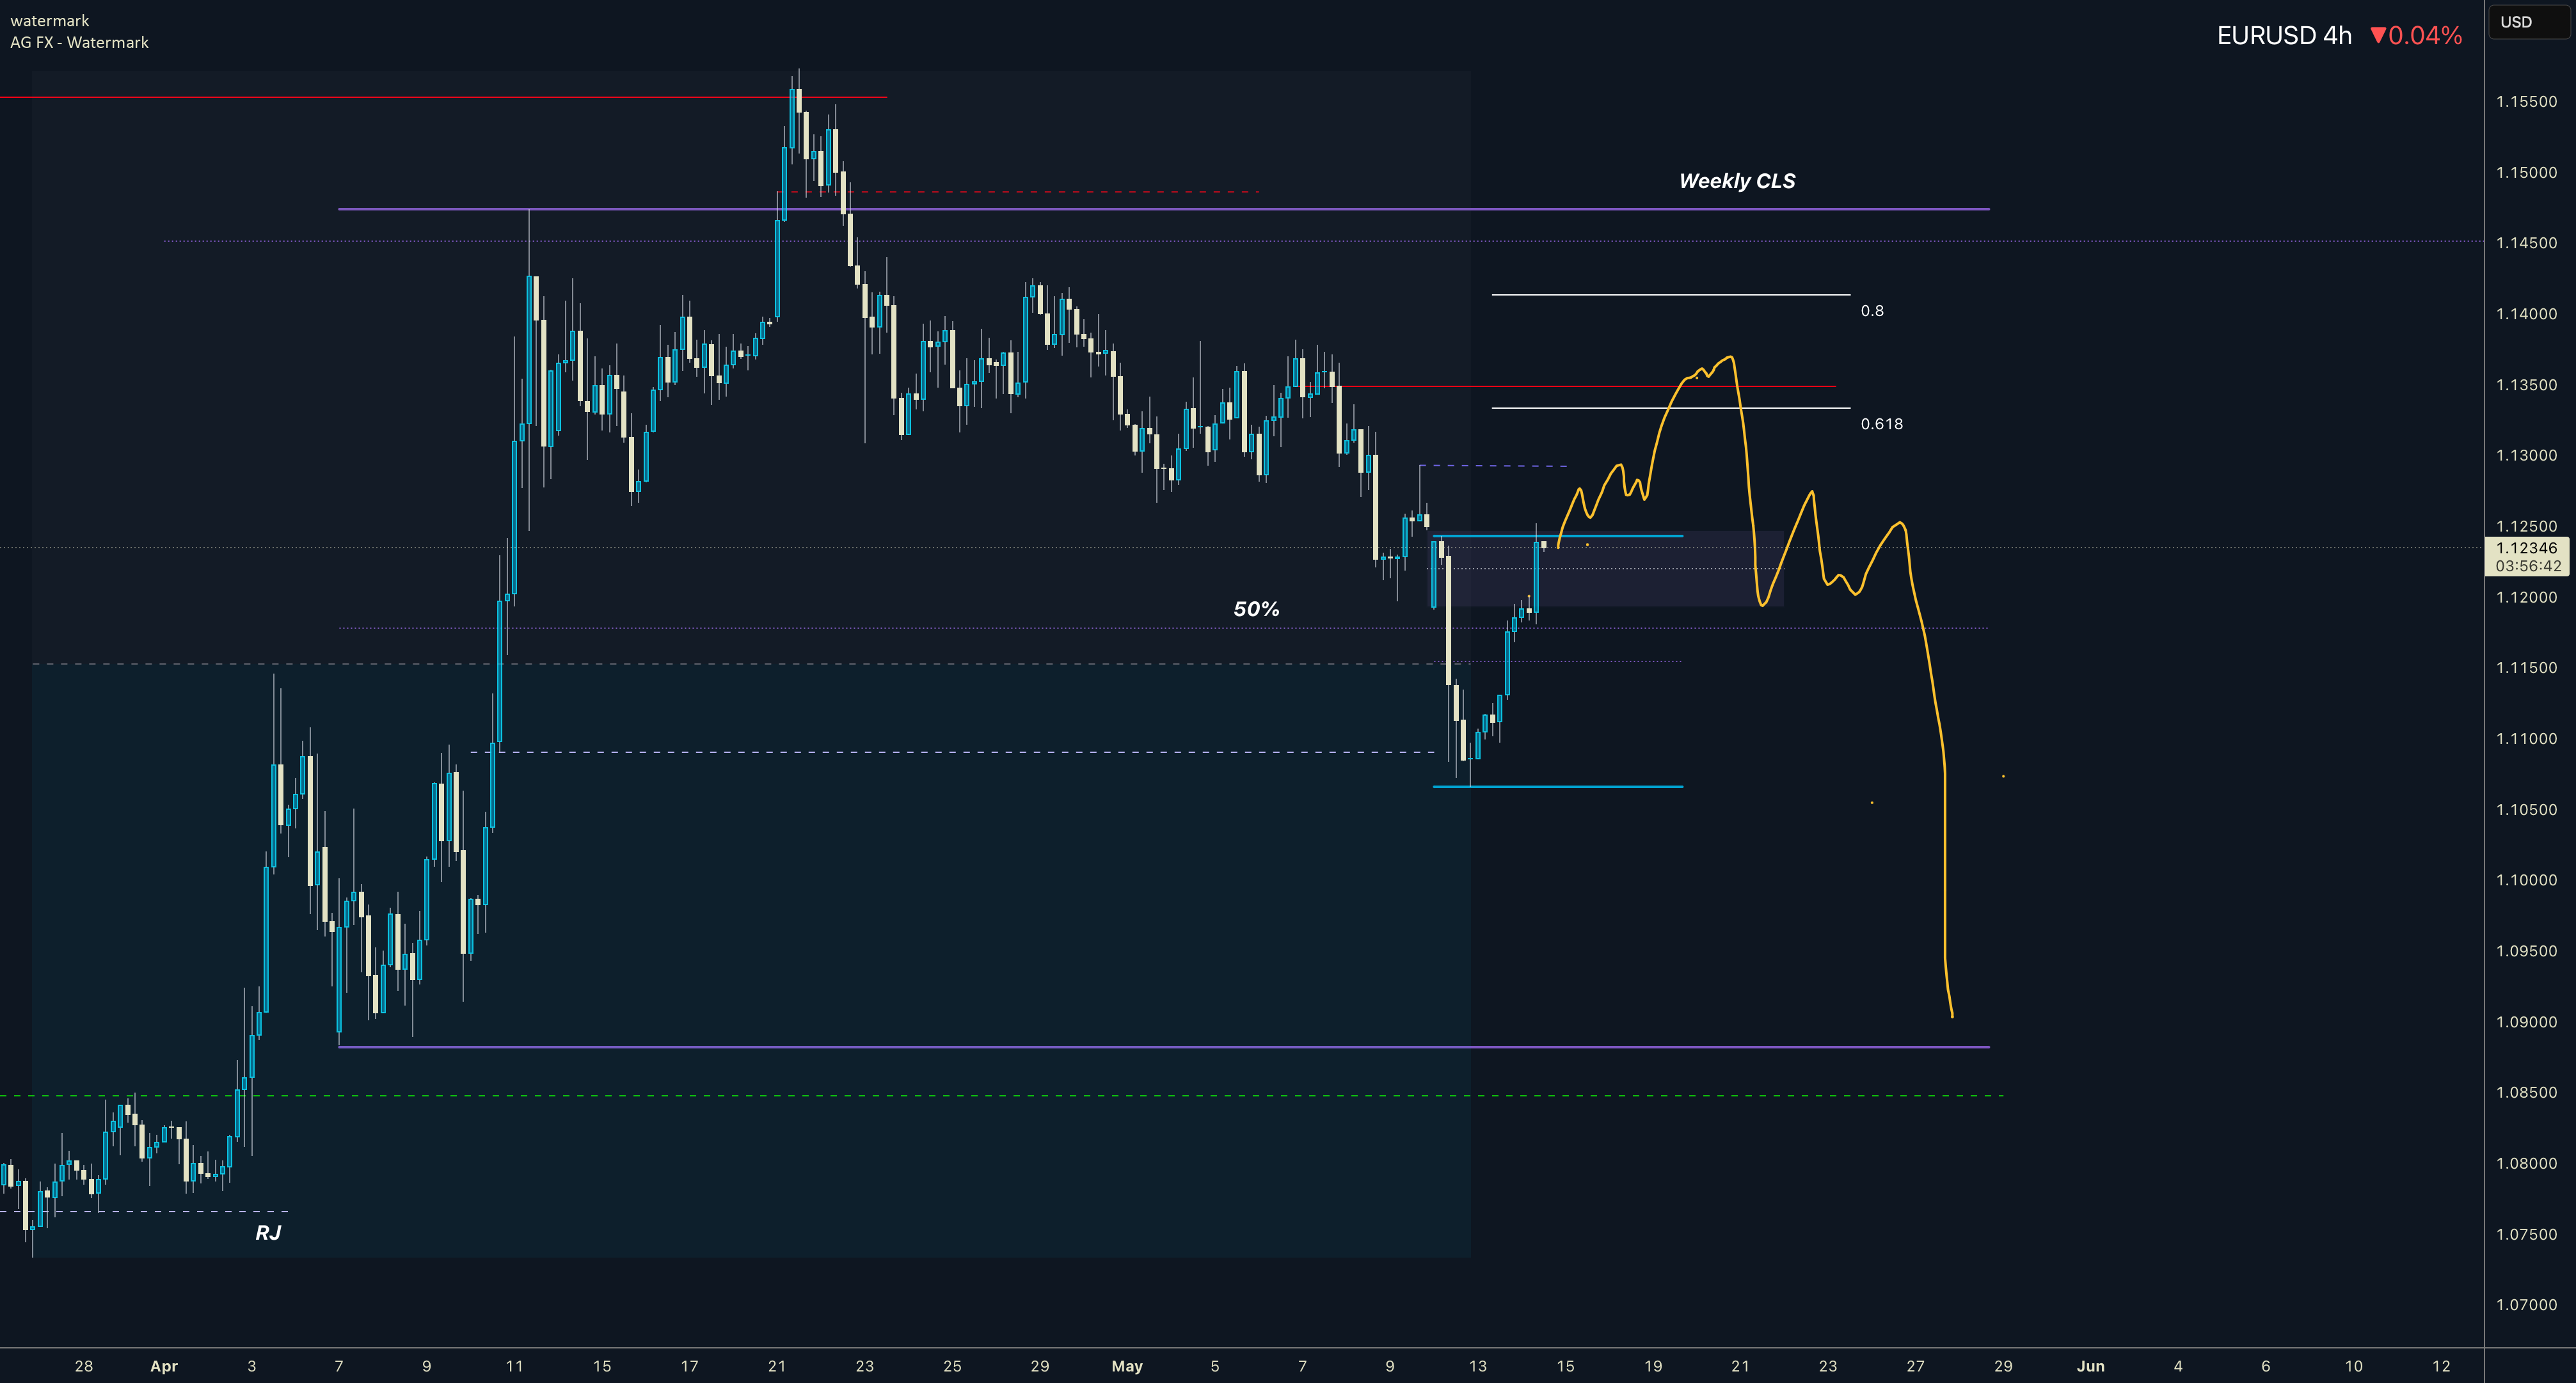2576x1383 pixels.
Task: Click the 1.08000 price axis label
Action: (x=2526, y=1164)
